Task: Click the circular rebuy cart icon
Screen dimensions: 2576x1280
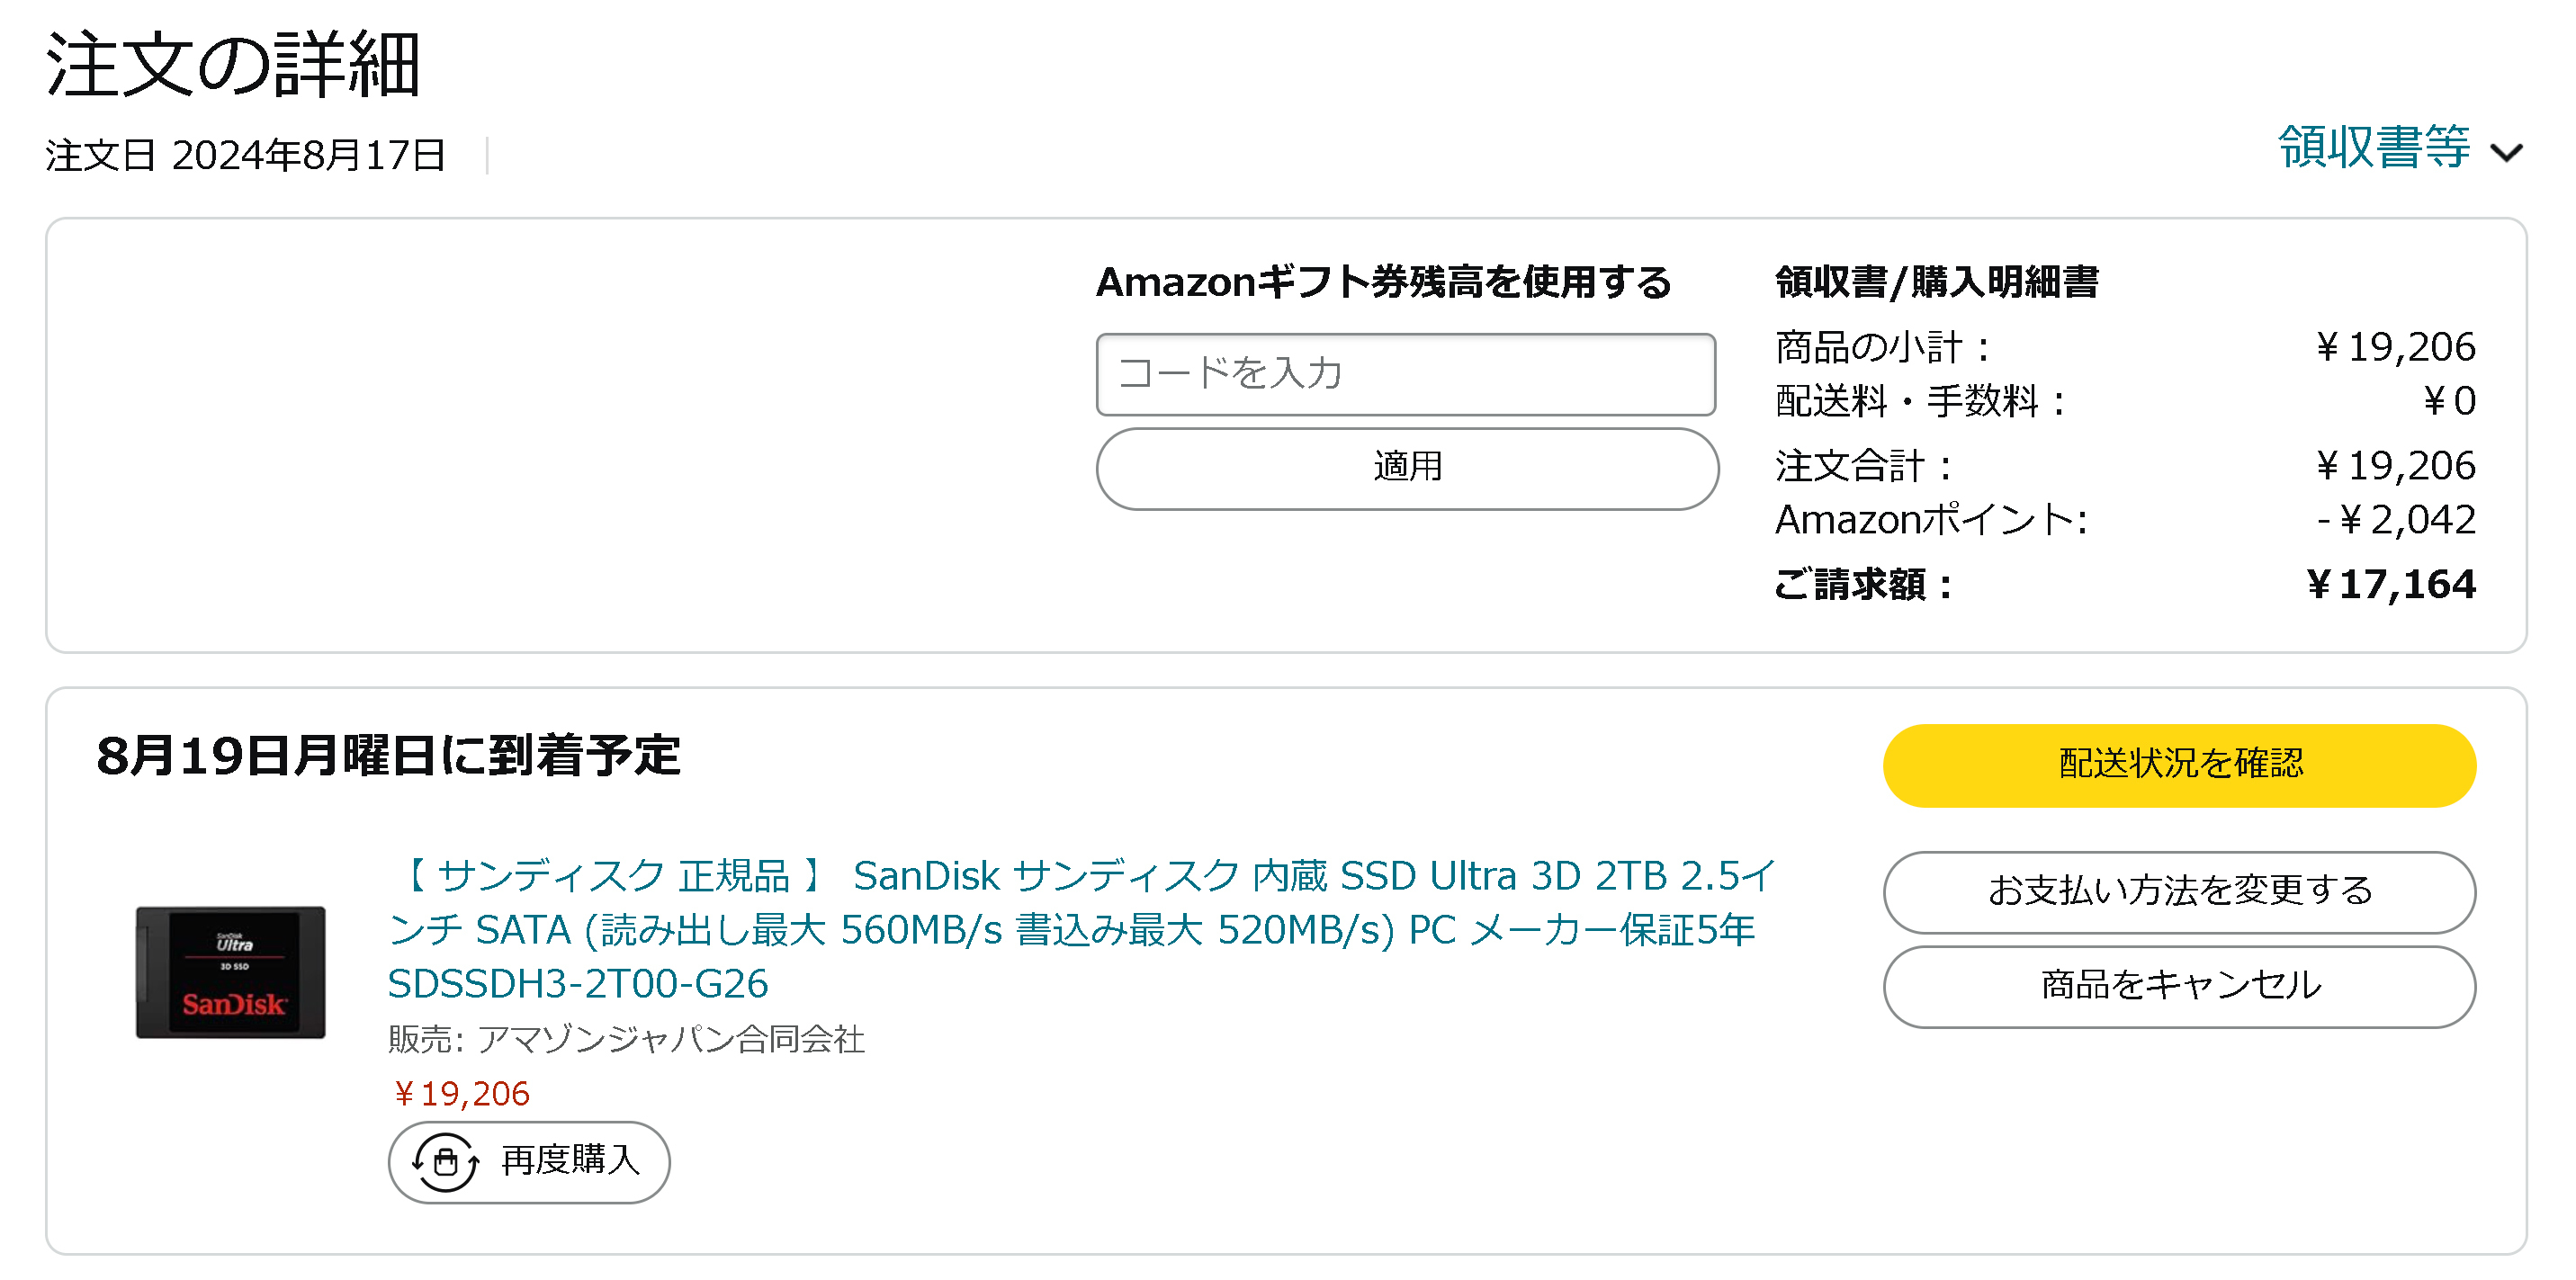Action: coord(446,1162)
